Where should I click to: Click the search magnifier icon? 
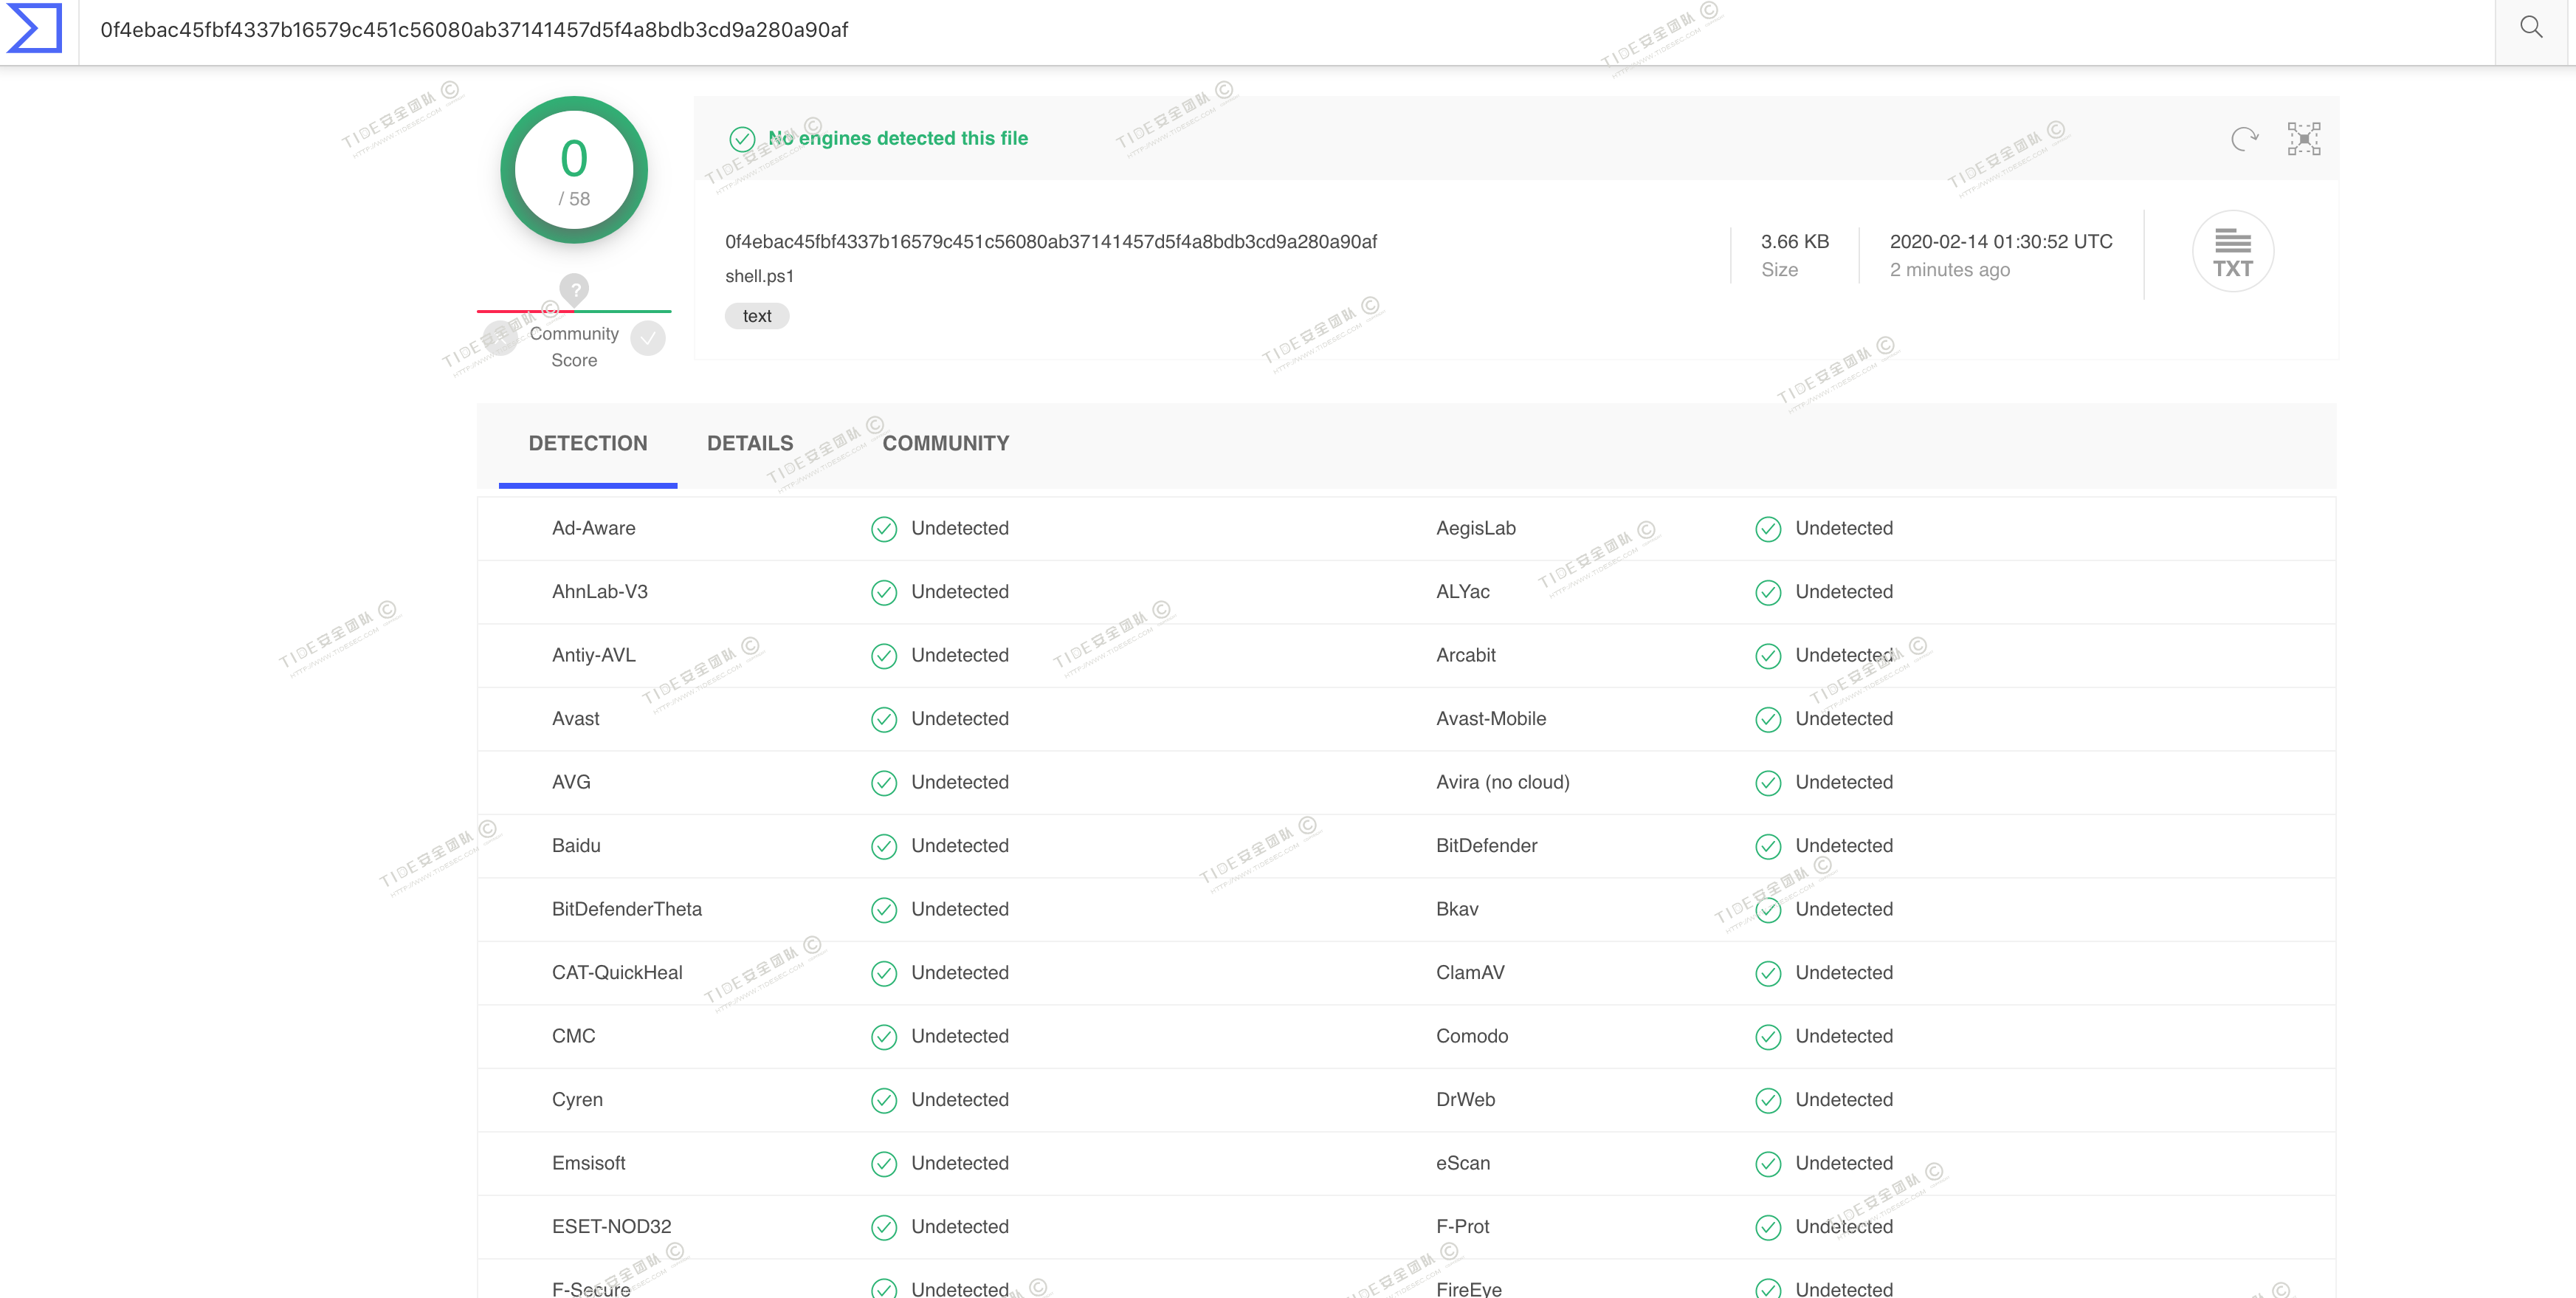(2531, 28)
